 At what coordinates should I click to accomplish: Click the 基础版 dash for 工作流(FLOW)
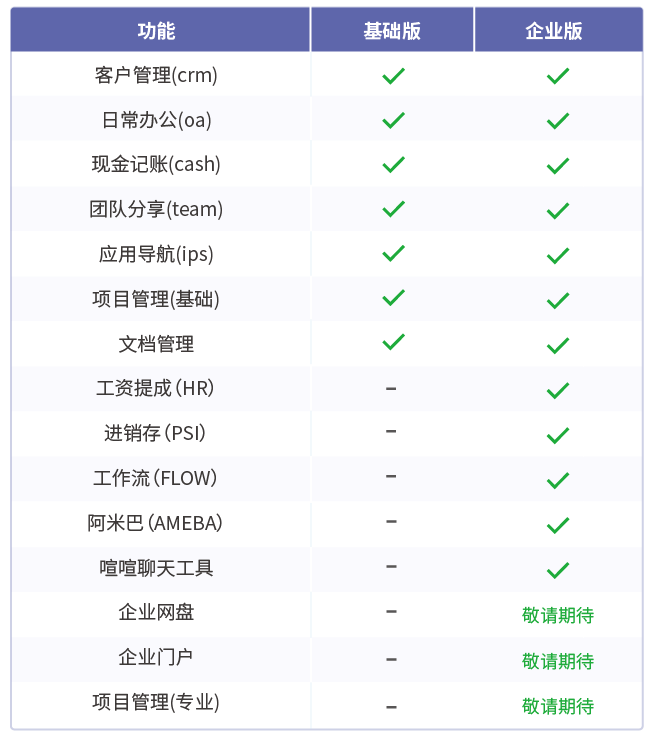[x=391, y=476]
